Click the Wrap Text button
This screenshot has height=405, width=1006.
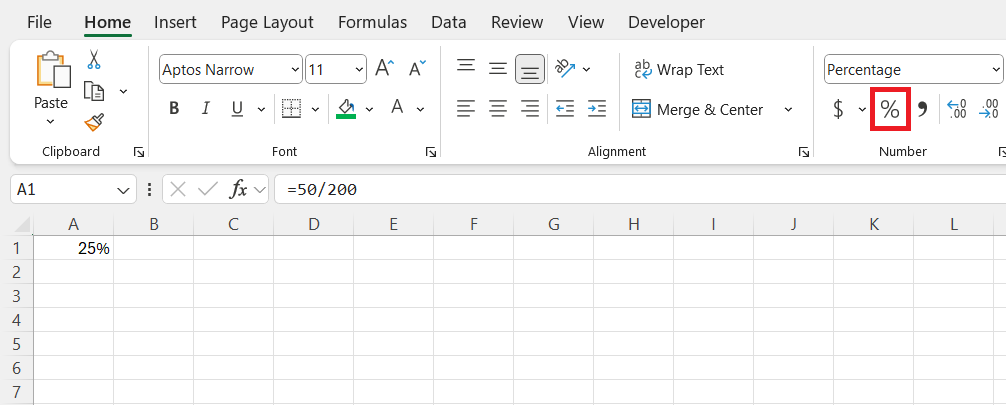679,69
